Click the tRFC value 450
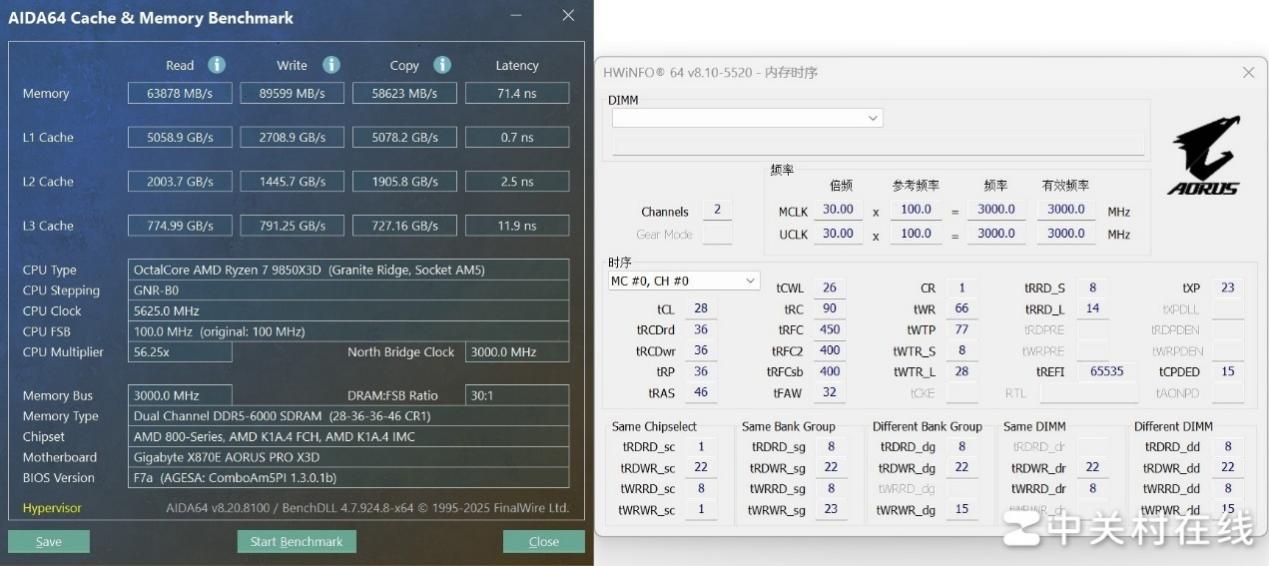This screenshot has width=1269, height=566. pos(830,330)
